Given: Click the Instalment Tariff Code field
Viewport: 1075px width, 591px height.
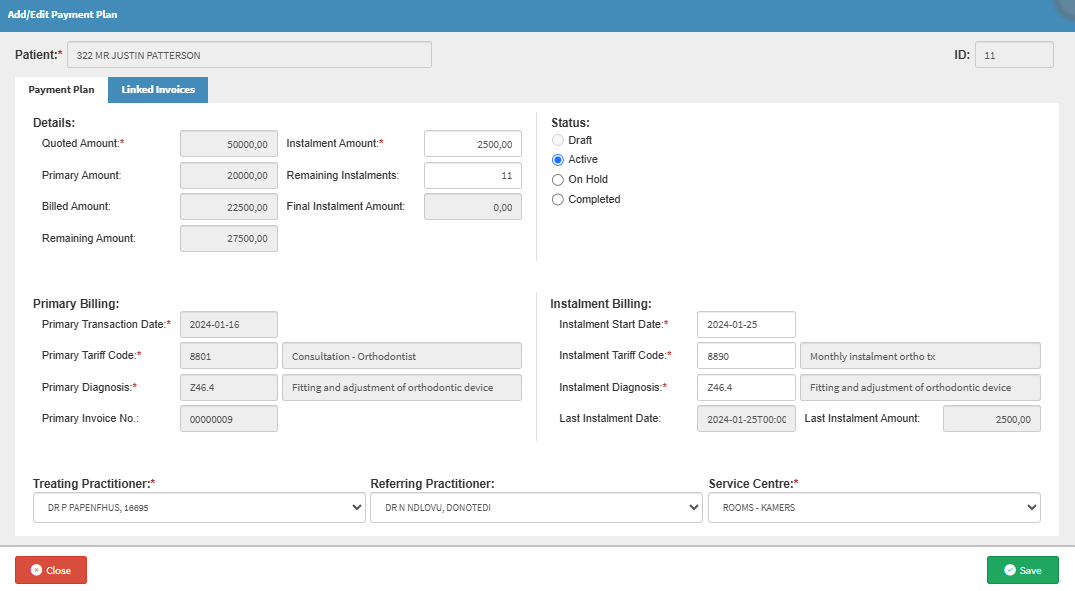Looking at the screenshot, I should coord(746,356).
